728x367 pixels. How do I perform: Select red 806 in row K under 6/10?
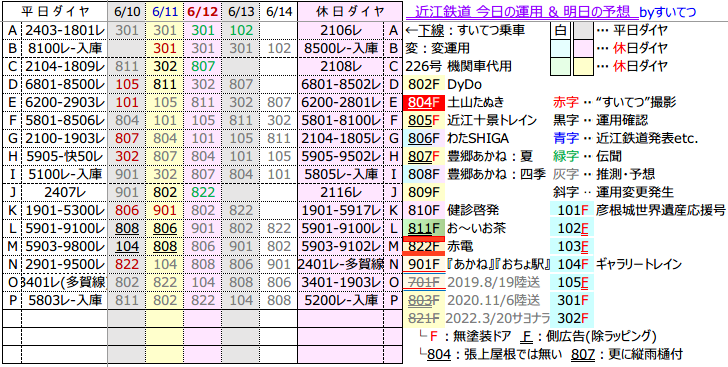point(127,210)
